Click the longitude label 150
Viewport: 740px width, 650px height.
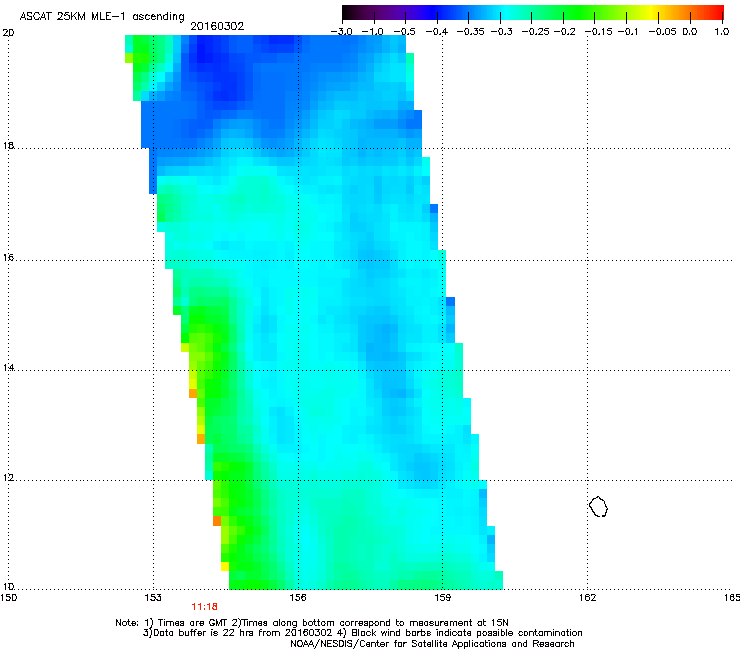click(x=8, y=598)
